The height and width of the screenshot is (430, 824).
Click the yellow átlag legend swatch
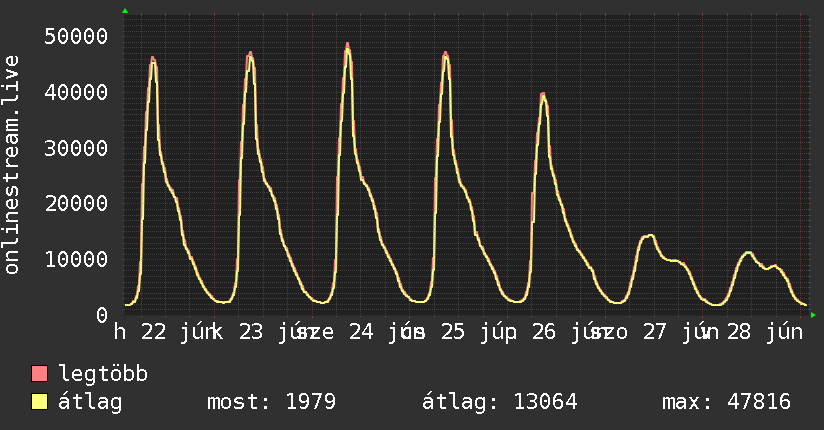[x=39, y=402]
